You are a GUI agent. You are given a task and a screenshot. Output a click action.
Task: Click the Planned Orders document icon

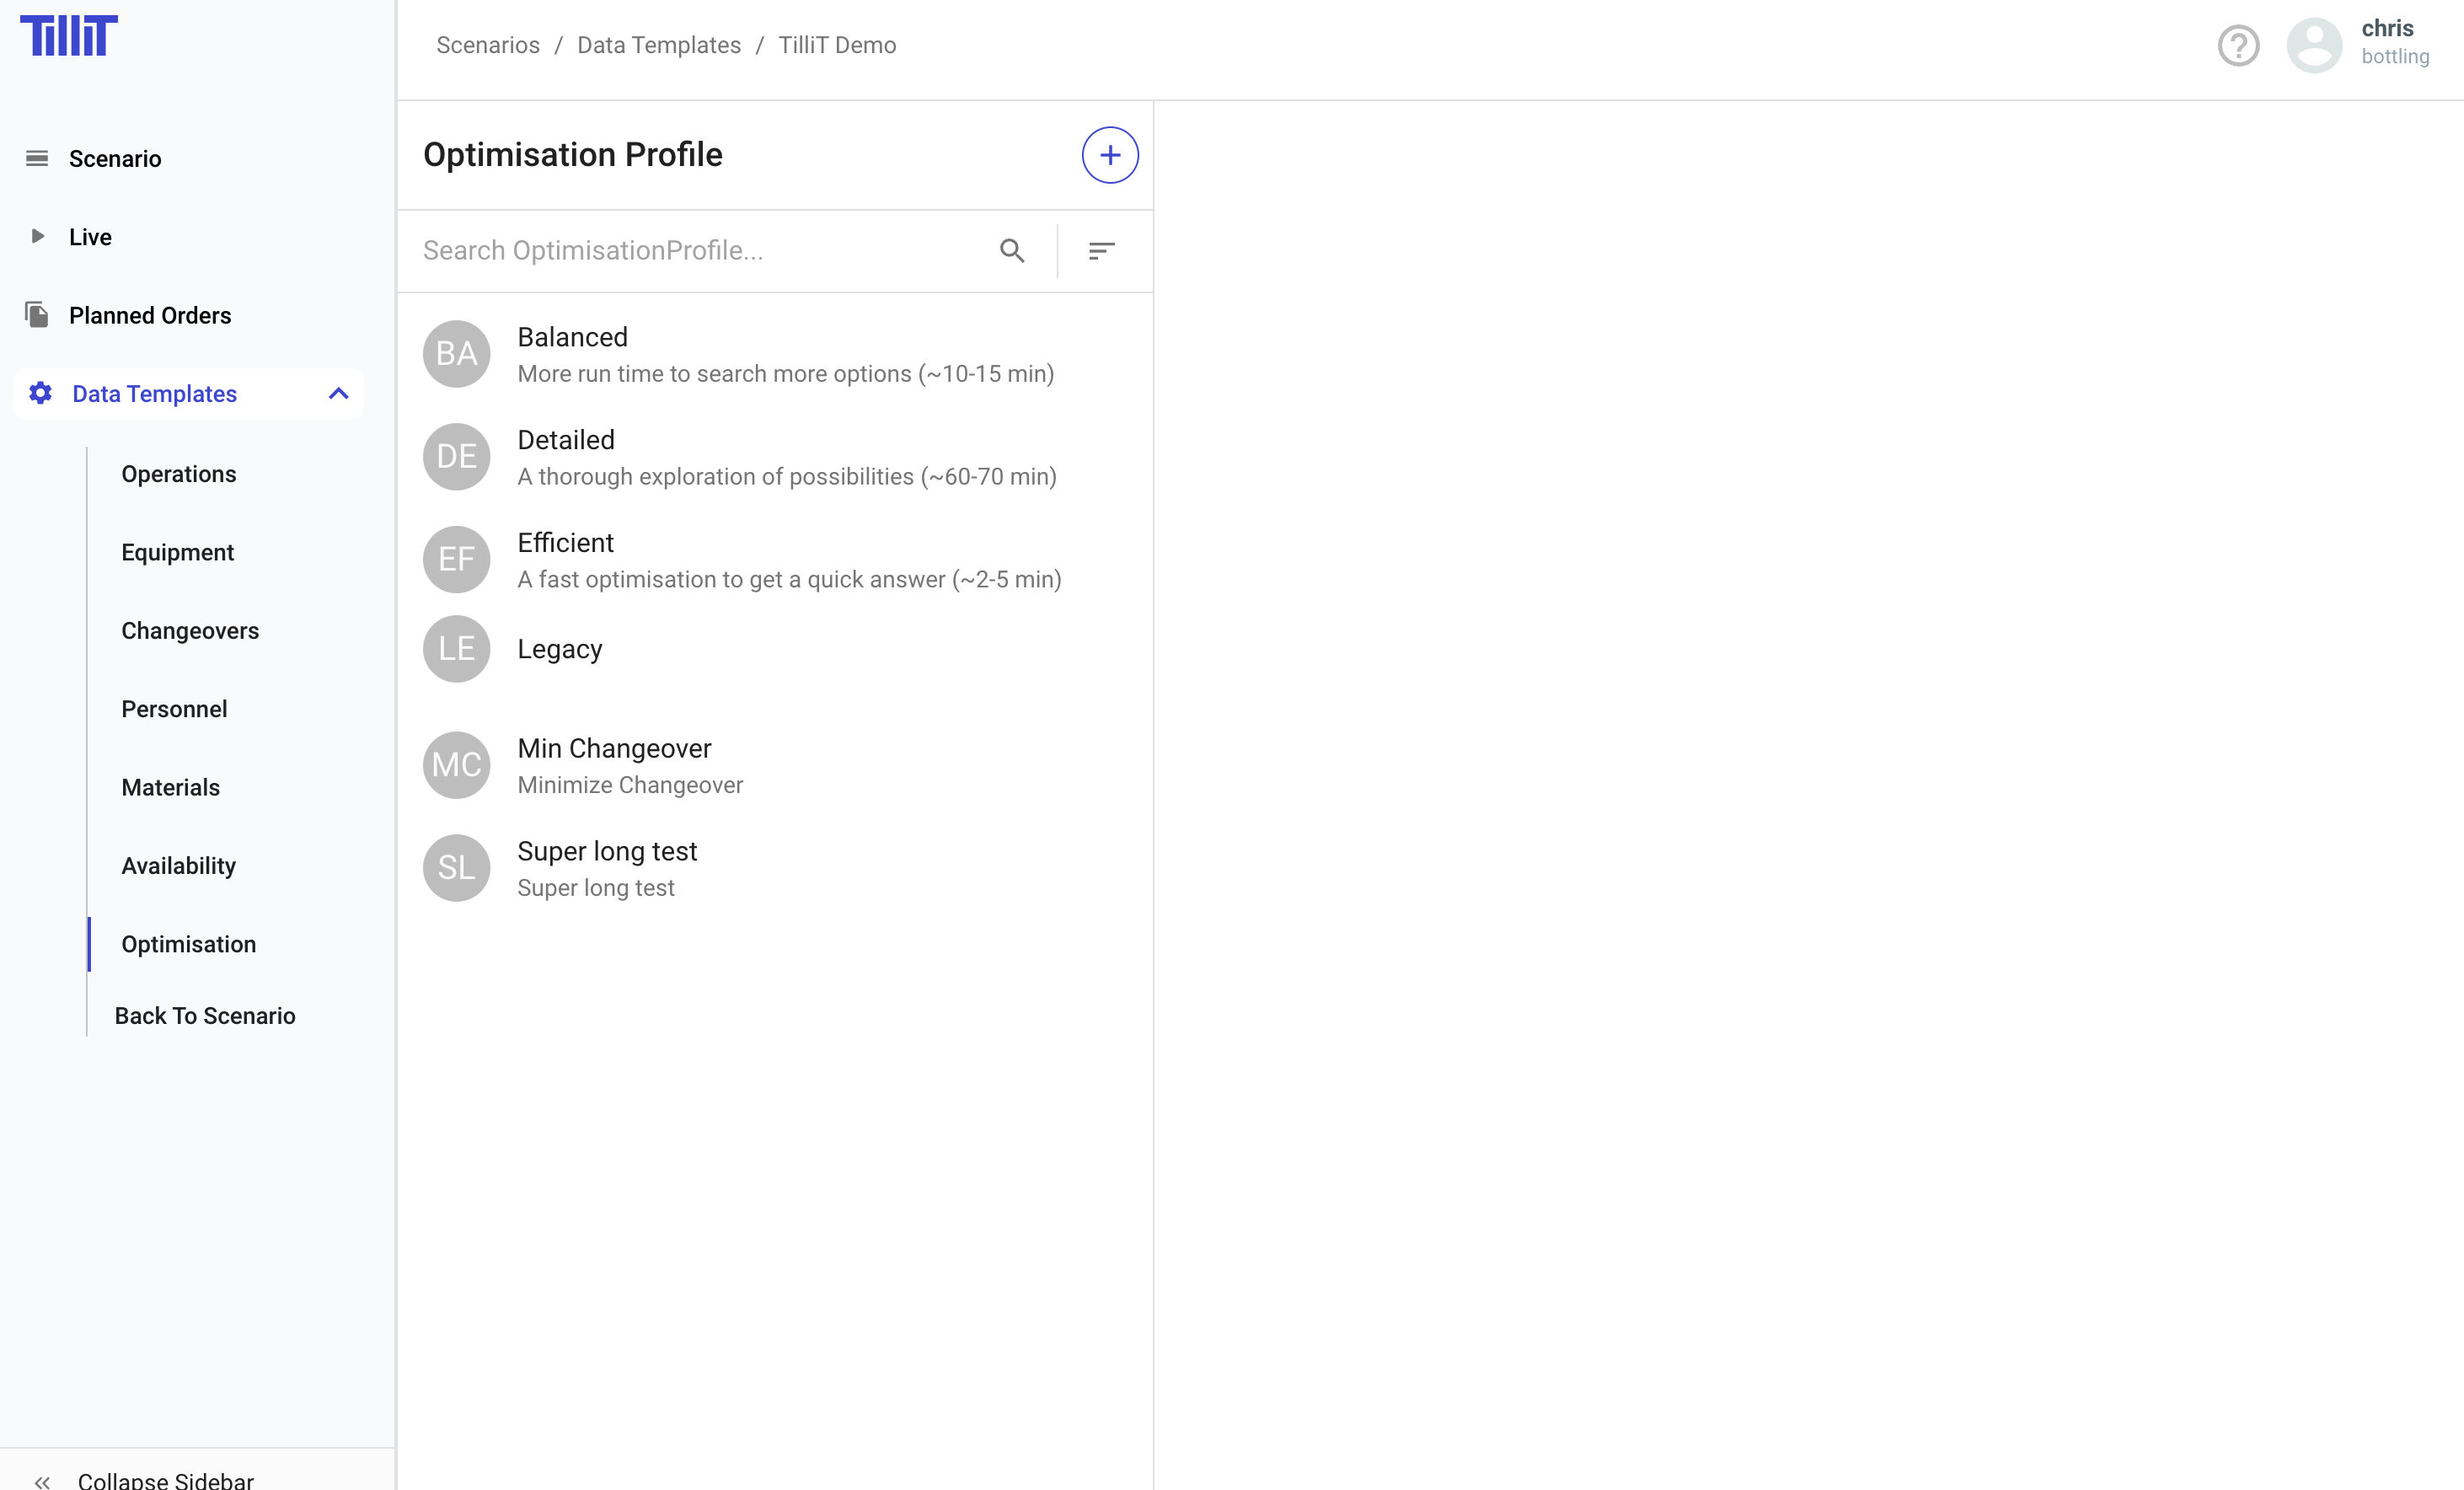[37, 315]
